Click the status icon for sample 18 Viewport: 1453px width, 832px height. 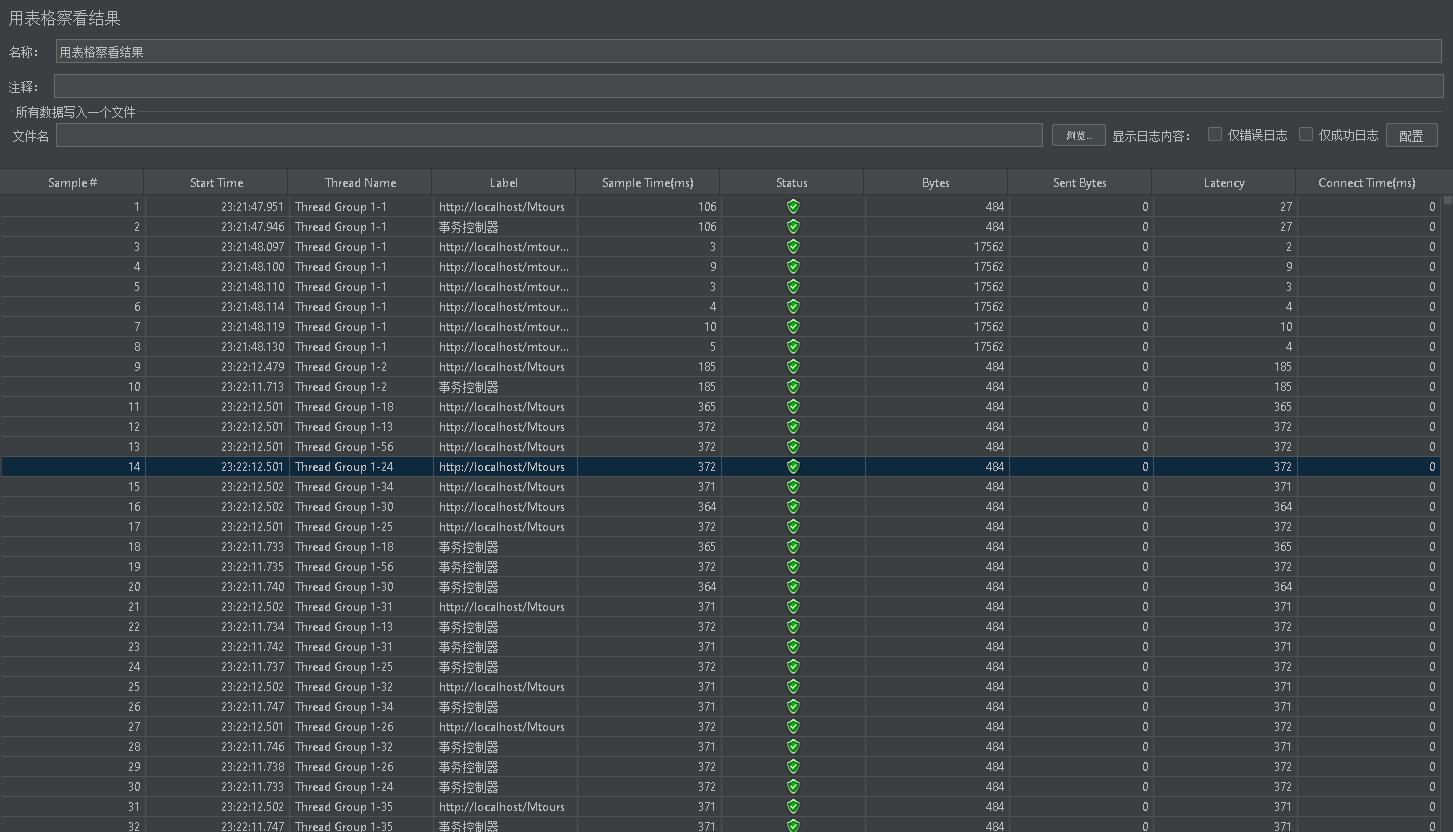coord(793,547)
